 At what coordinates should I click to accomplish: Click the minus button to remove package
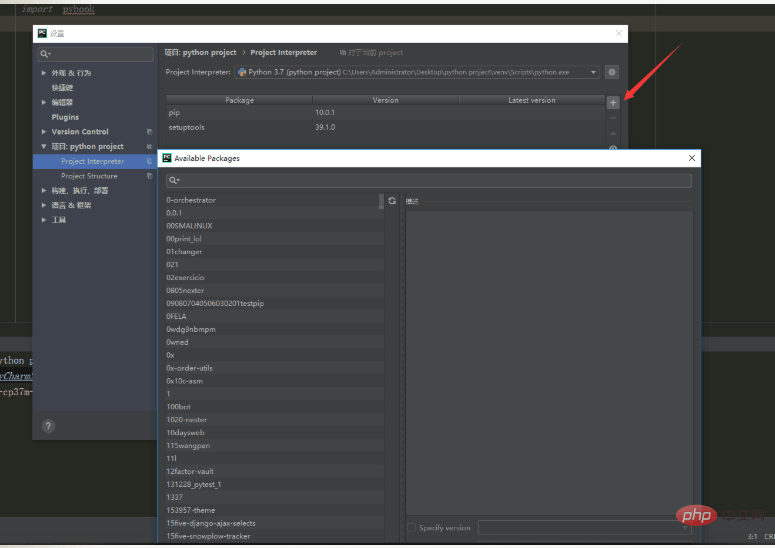613,118
